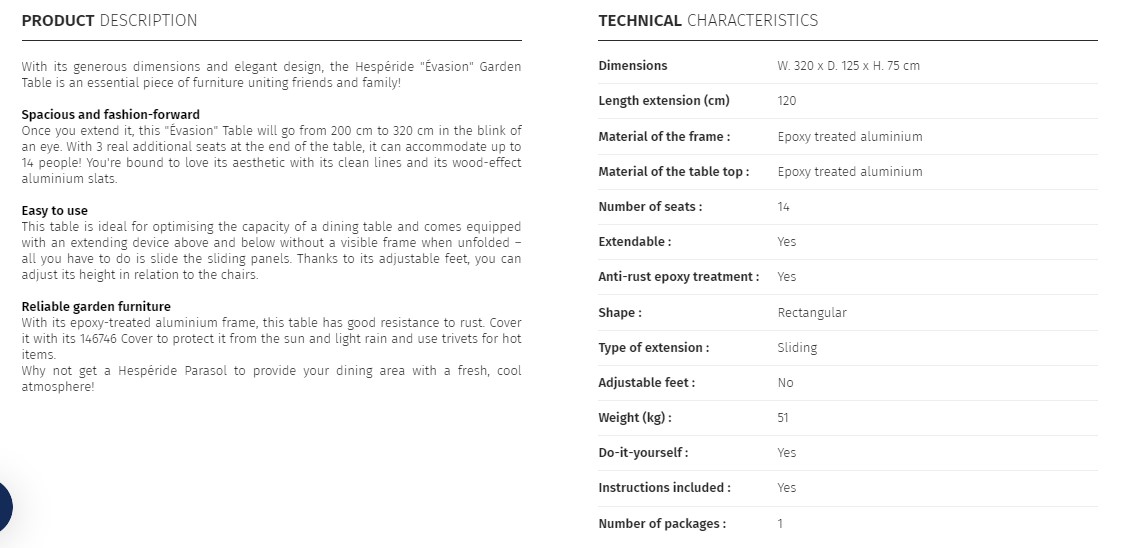Image resolution: width=1124 pixels, height=548 pixels.
Task: Click the Number of seats value 14
Action: click(x=783, y=207)
